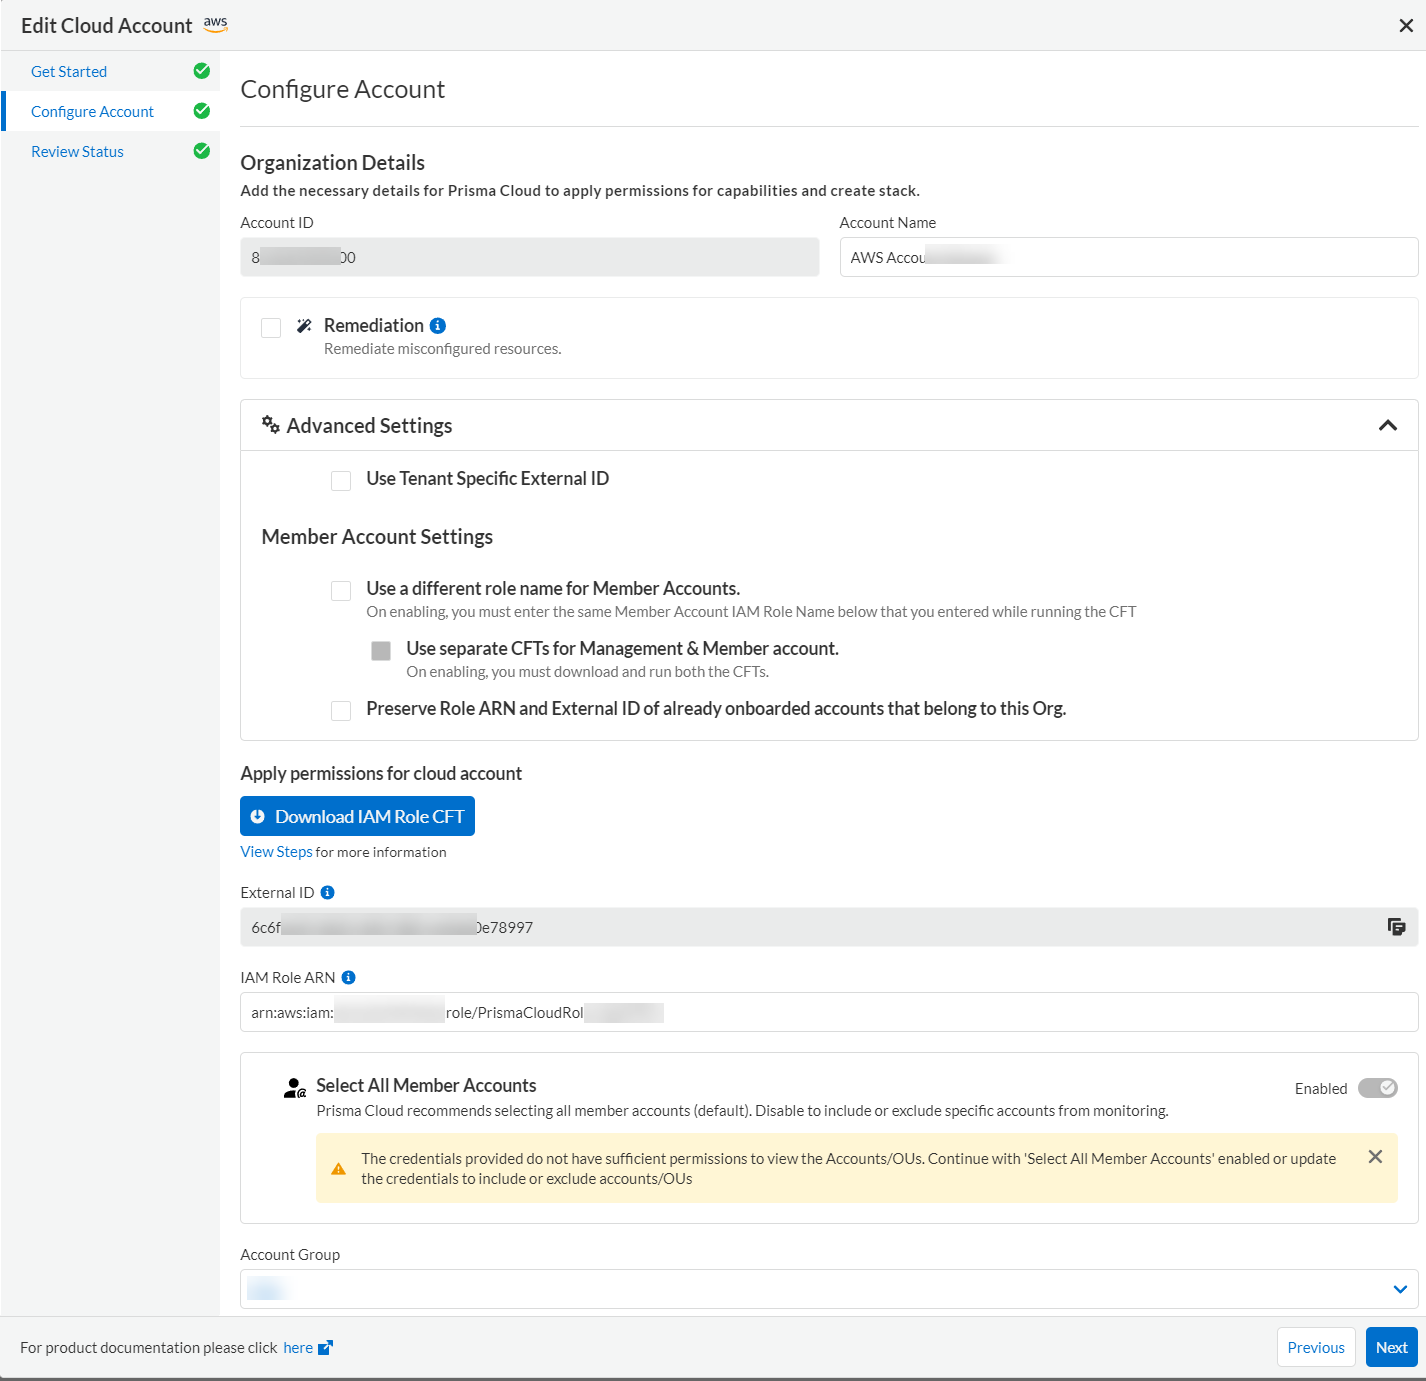Check separate CFTs for Management & Member
1426x1381 pixels.
coord(381,651)
